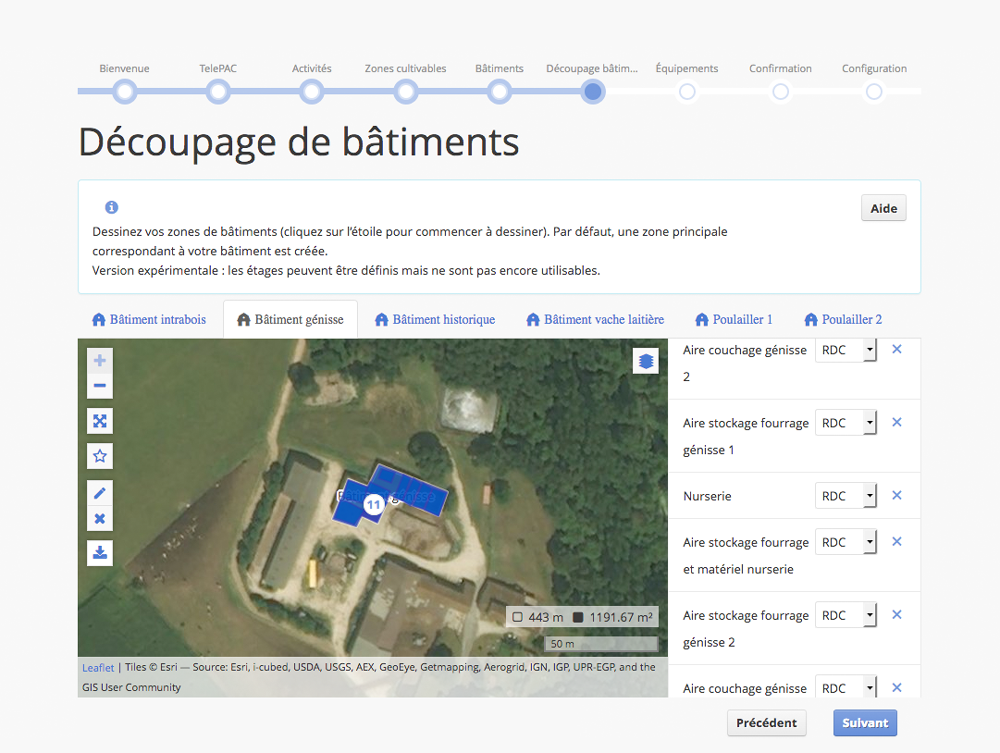Remove the Nurserie zone

tap(897, 495)
